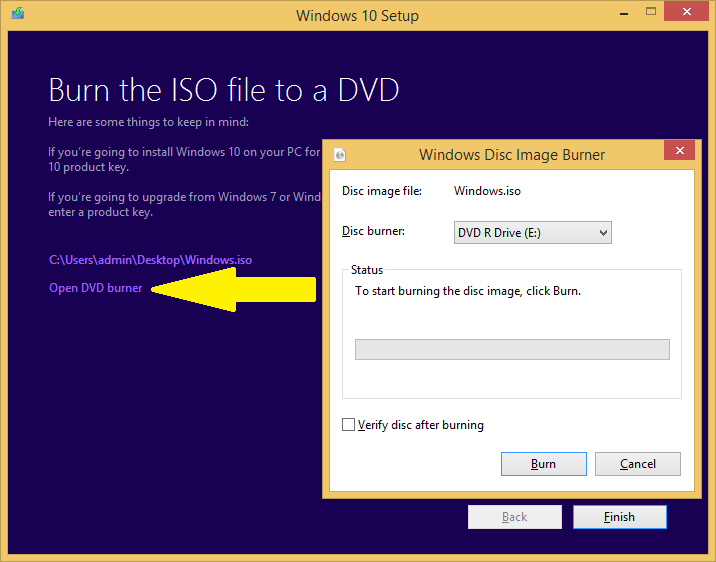
Task: Click the Windows 10 Setup title bar icon
Action: 18,13
